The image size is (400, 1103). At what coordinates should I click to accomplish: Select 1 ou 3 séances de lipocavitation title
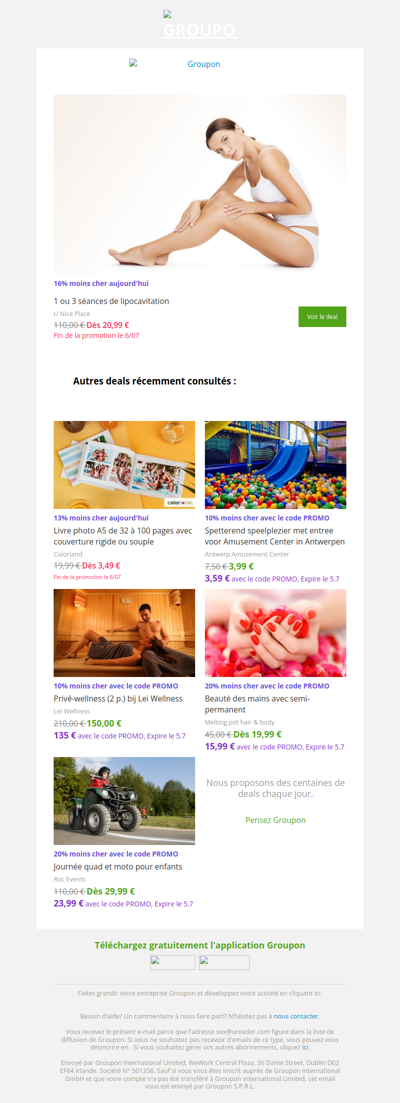click(x=111, y=301)
